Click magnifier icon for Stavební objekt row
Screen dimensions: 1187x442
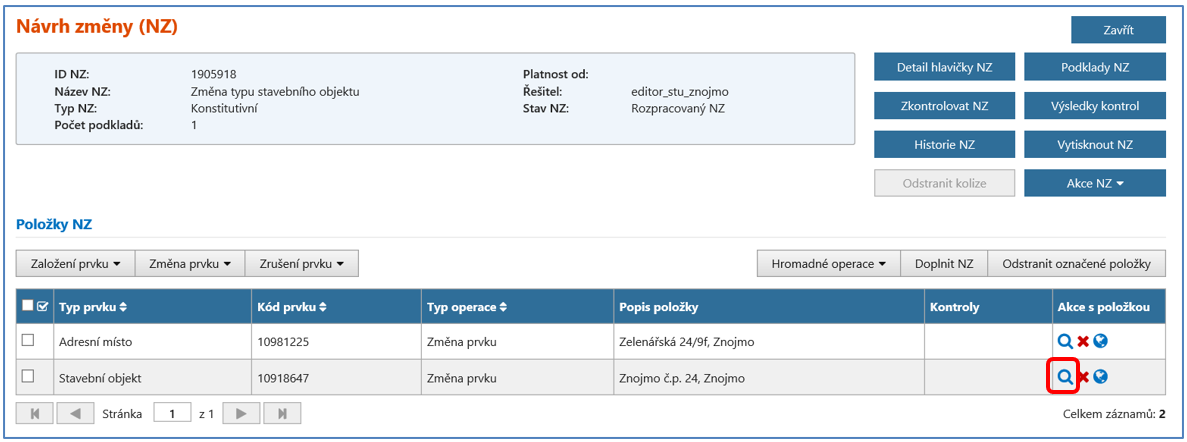[1065, 377]
